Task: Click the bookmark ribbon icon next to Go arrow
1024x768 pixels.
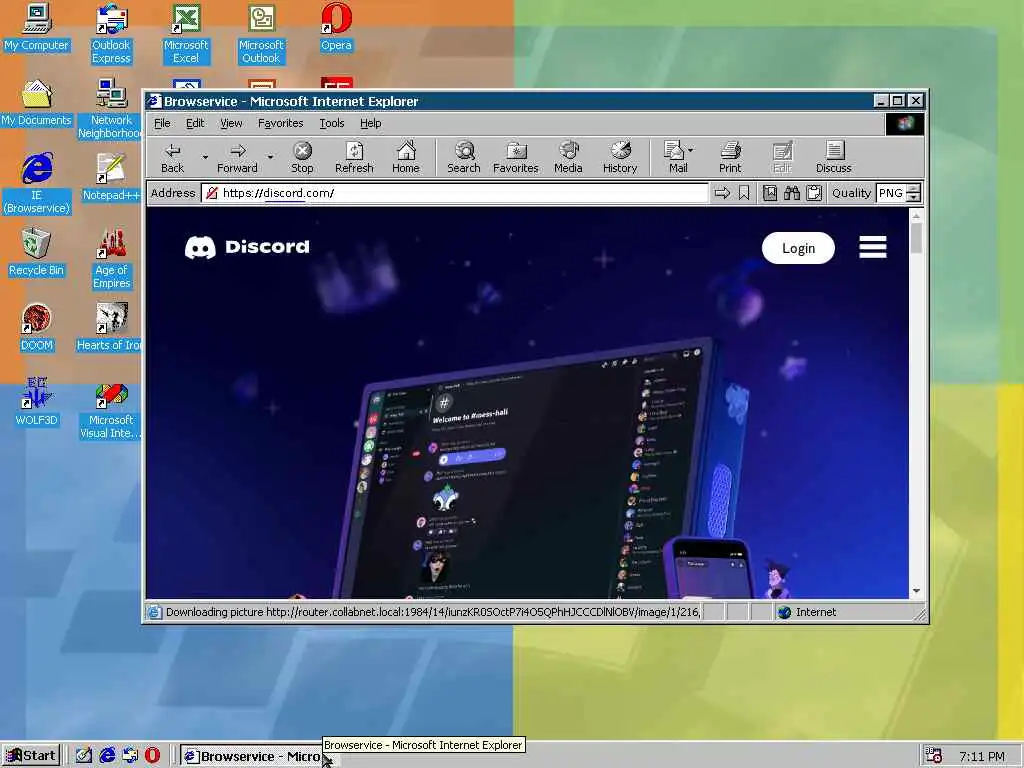Action: pyautogui.click(x=744, y=193)
